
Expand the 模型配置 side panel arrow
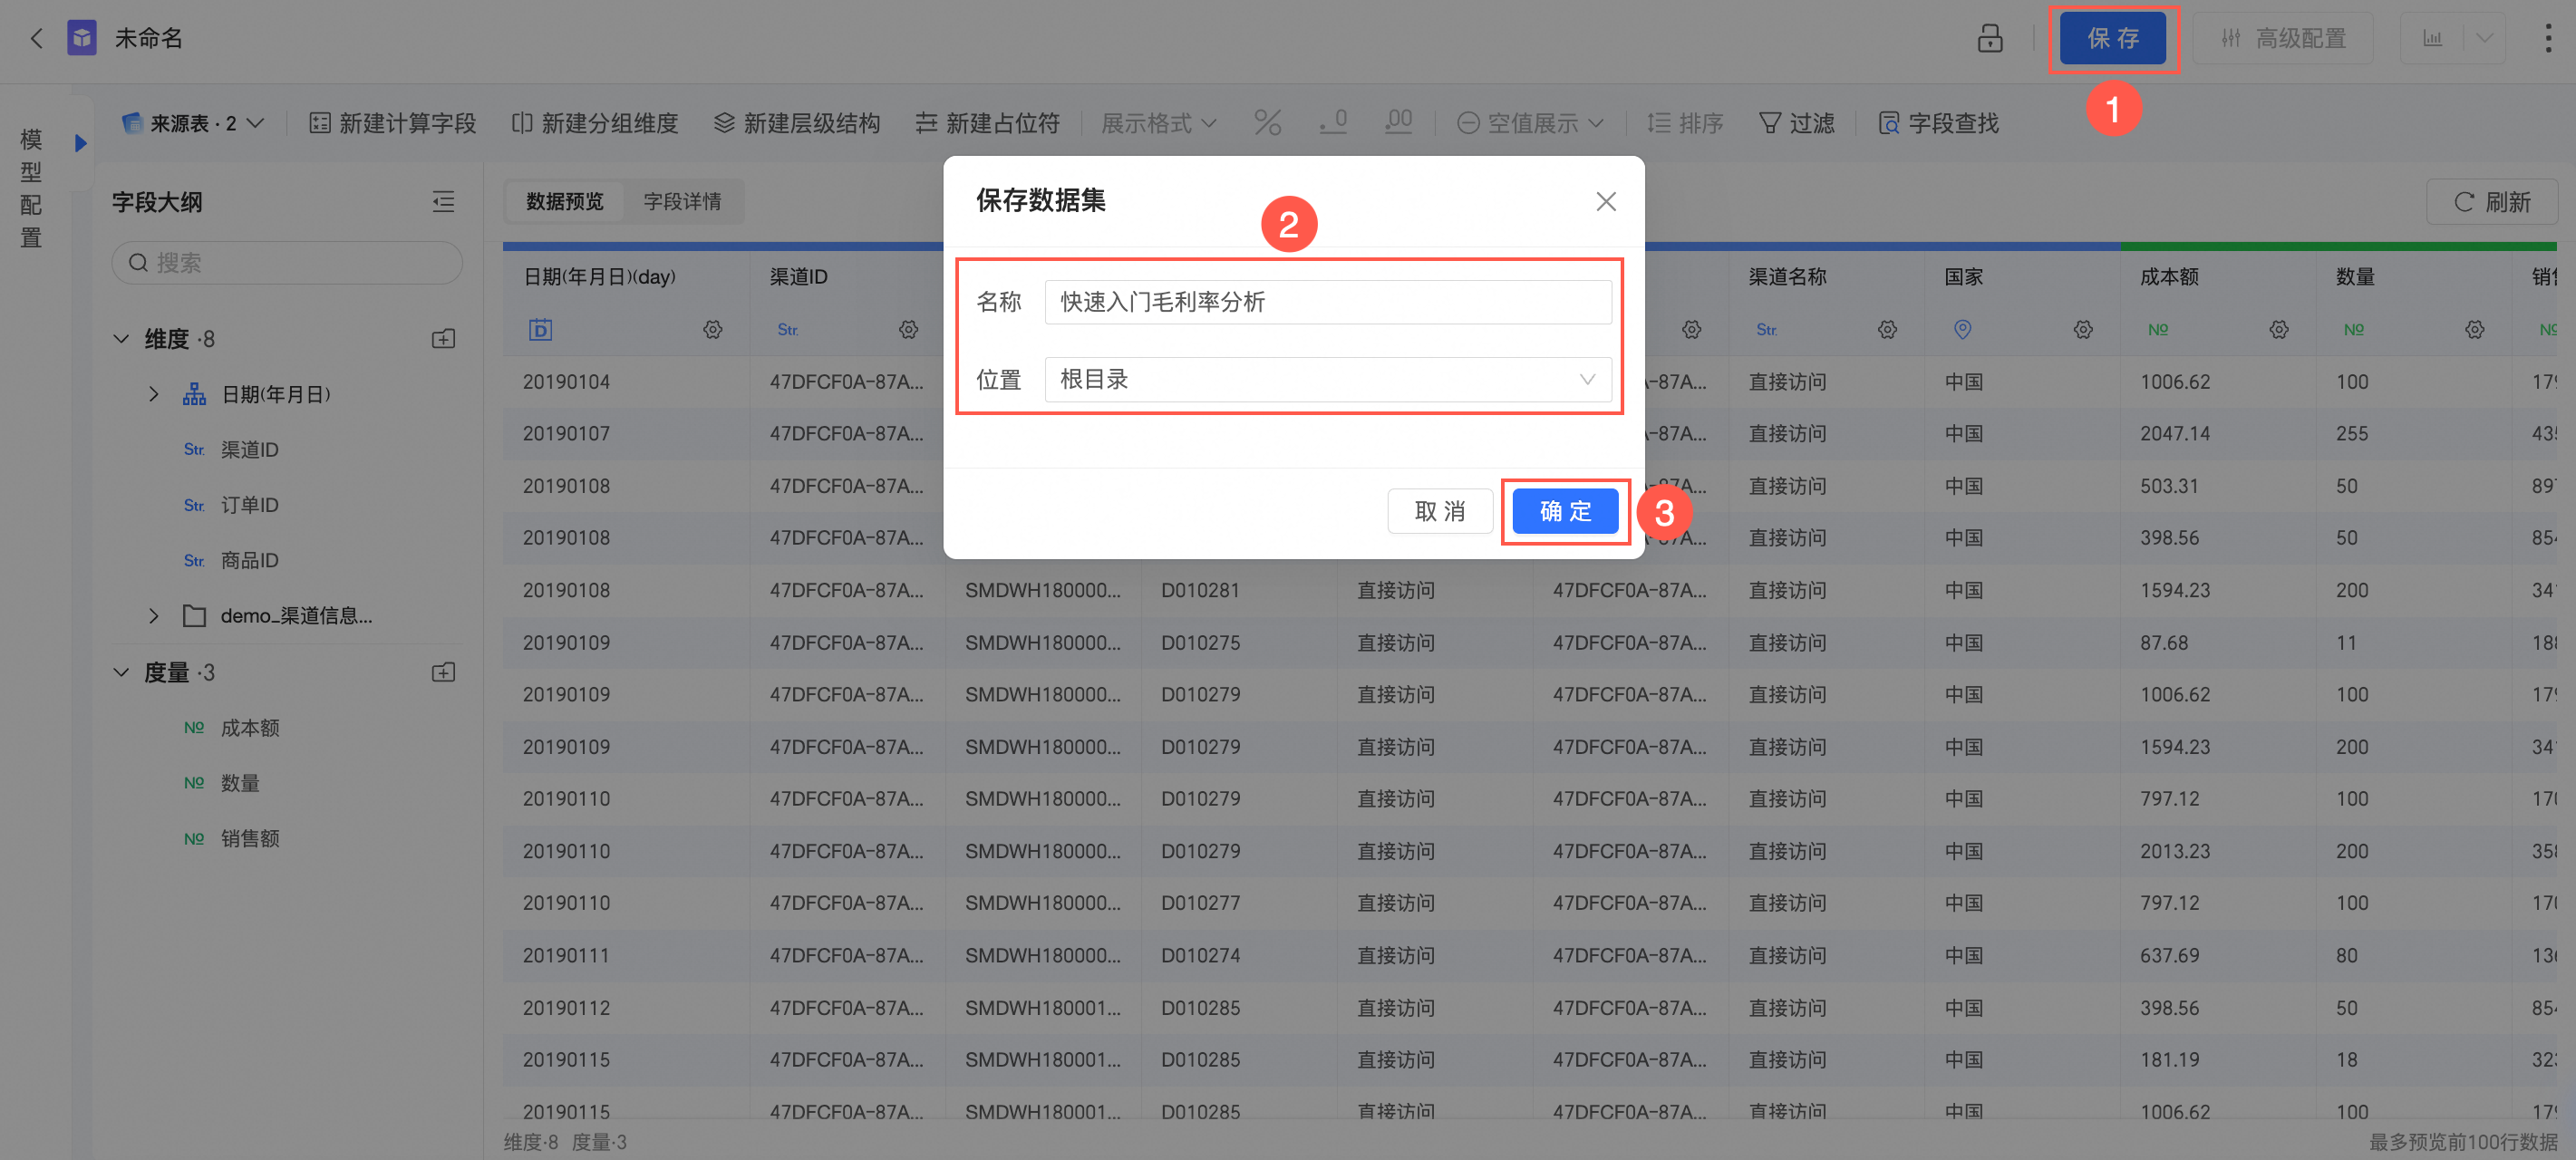tap(81, 143)
